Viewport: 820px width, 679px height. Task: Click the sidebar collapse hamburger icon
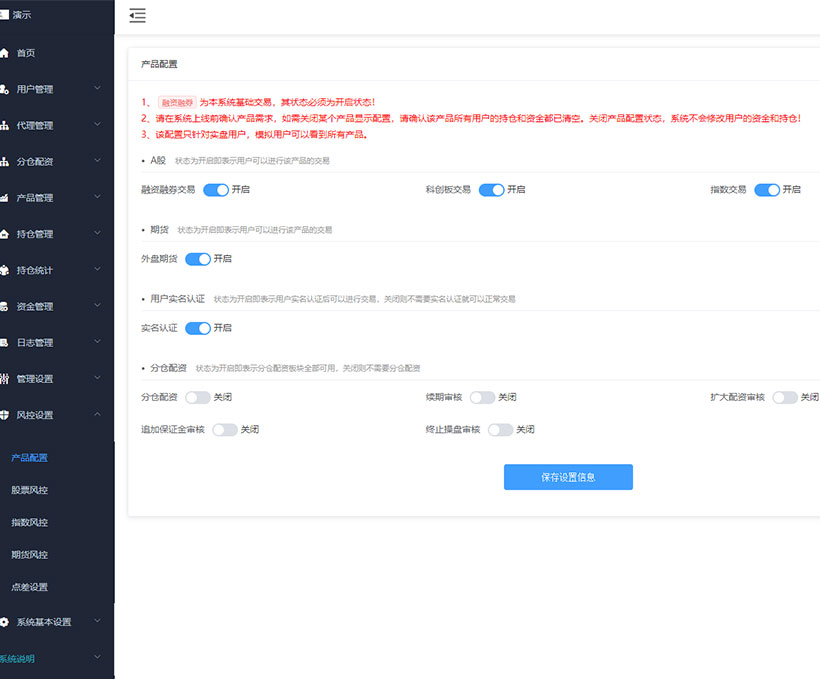click(137, 15)
